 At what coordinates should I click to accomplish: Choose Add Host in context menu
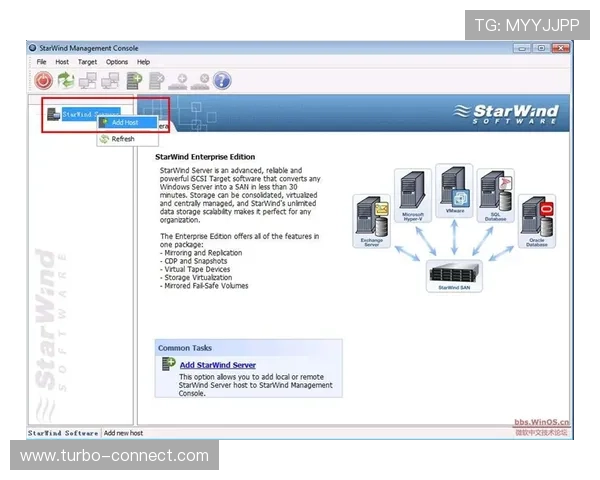[x=127, y=122]
